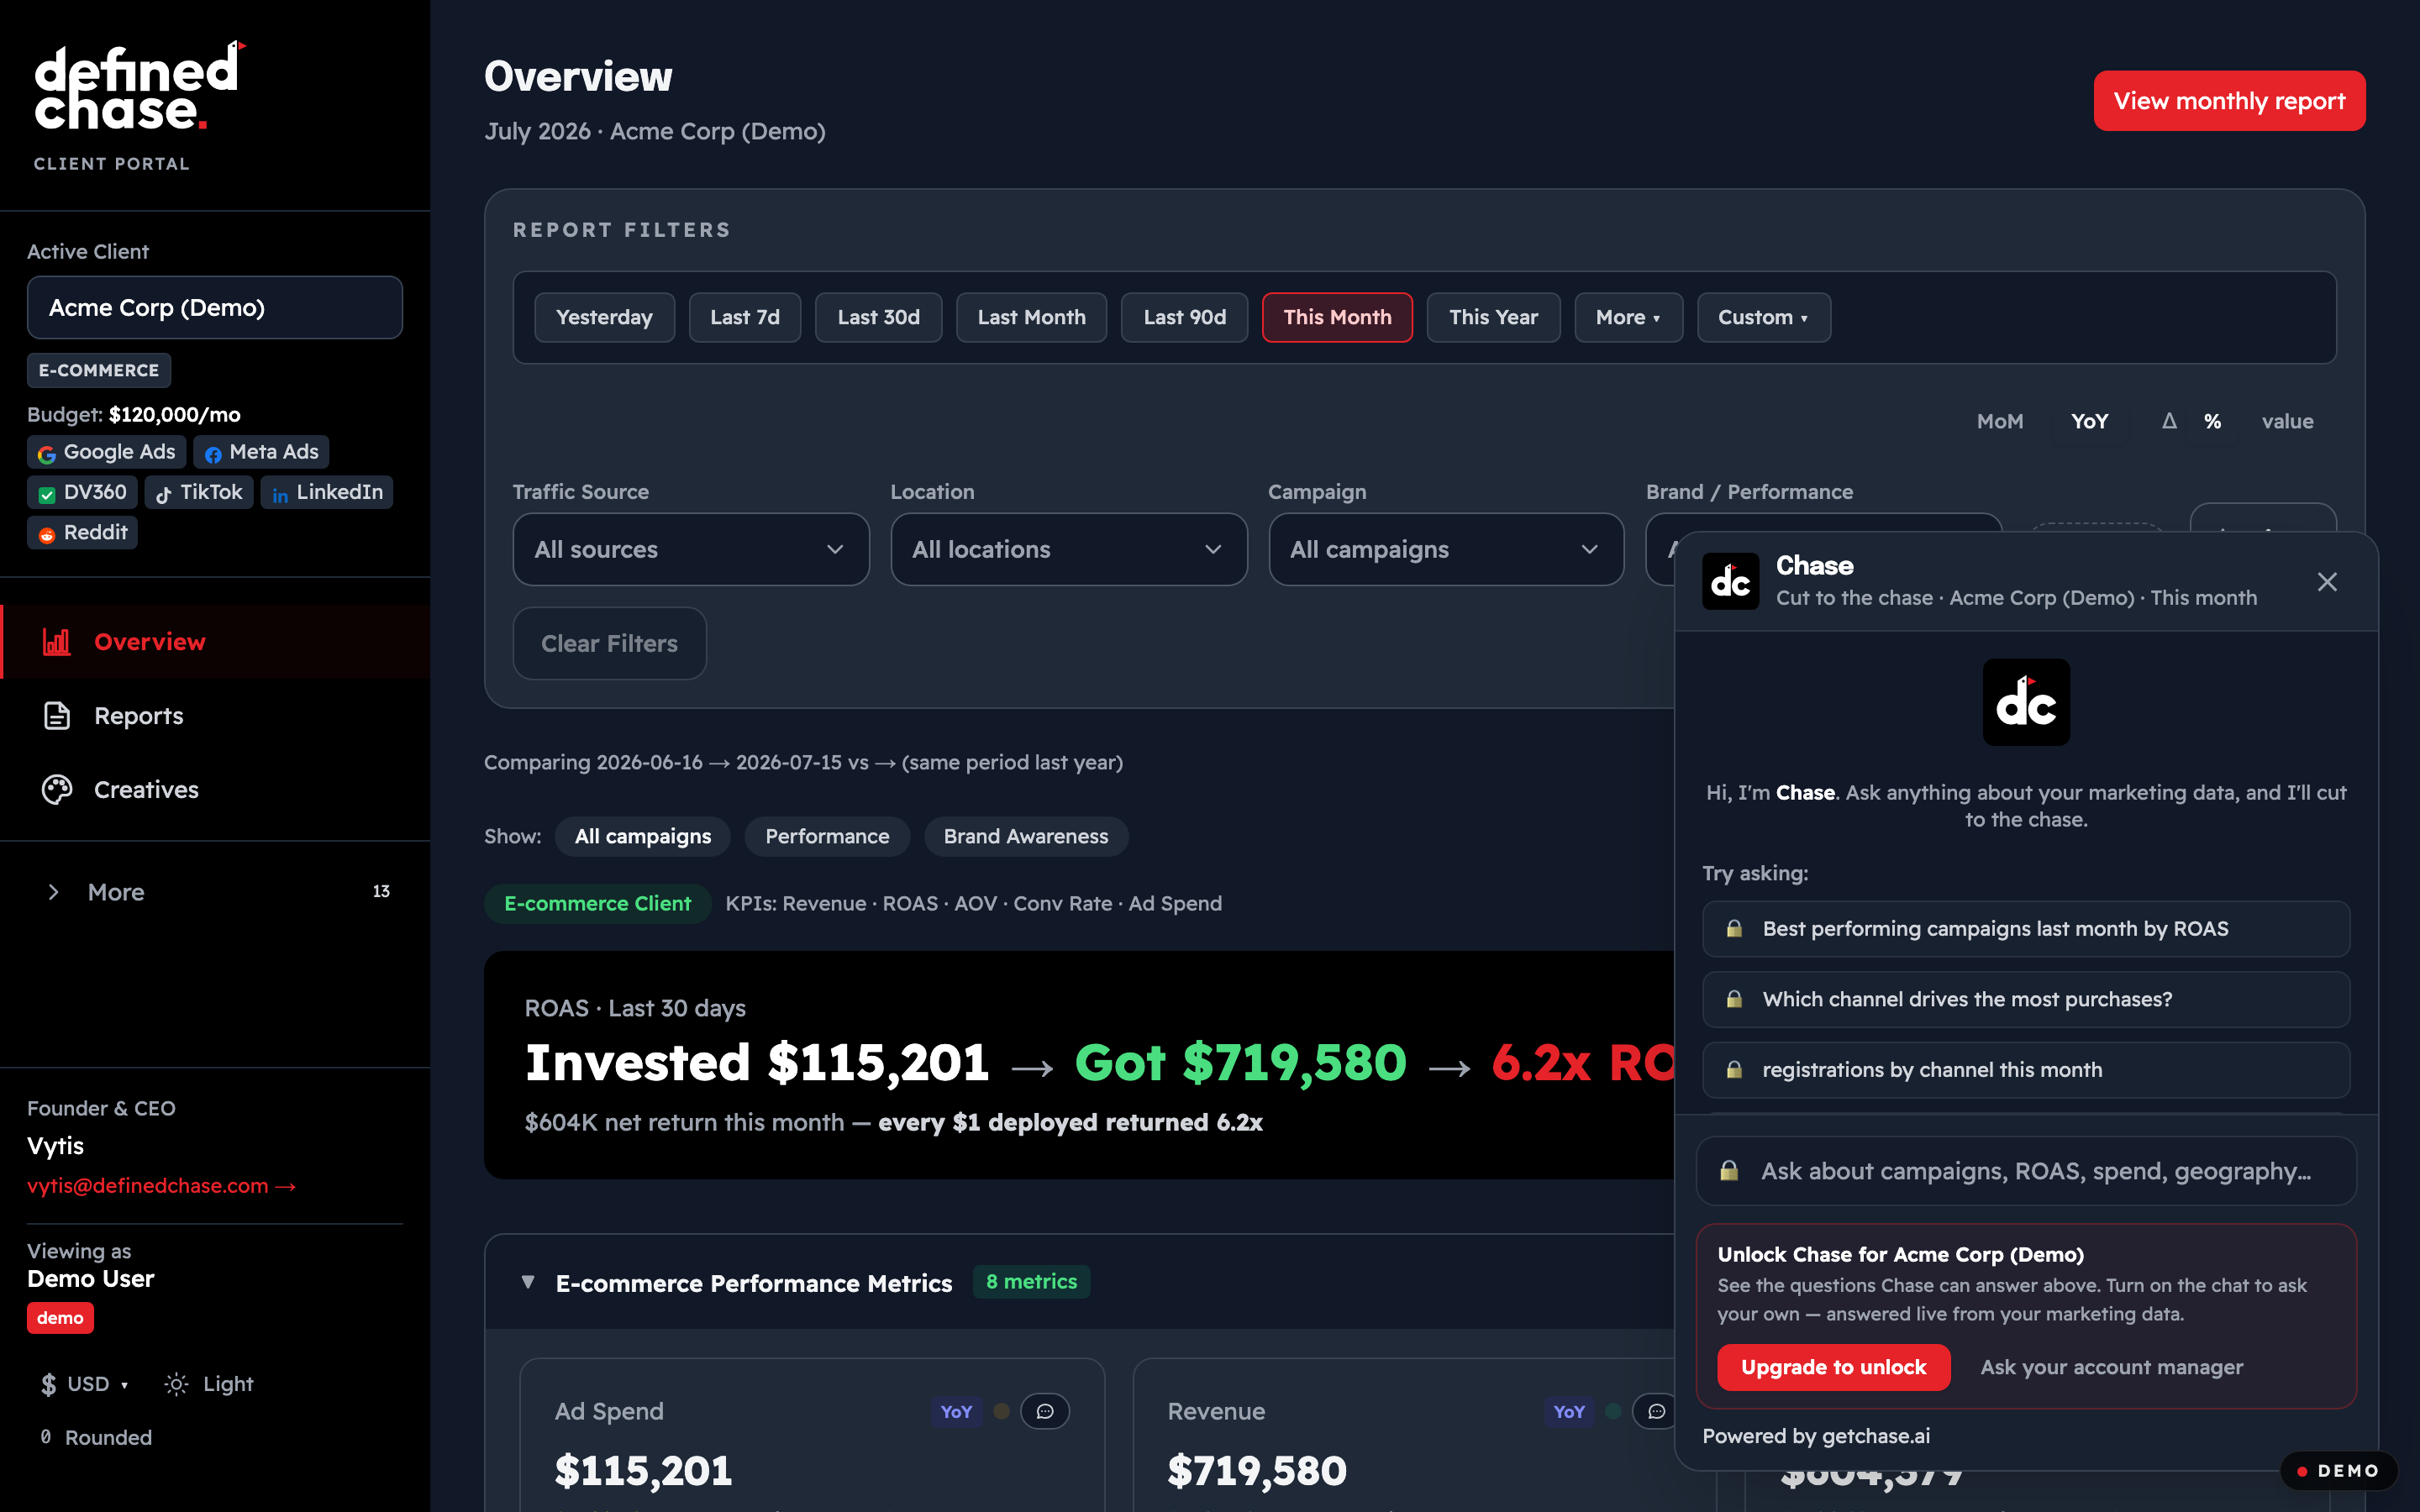Open the Active Client selector
2420x1512 pixels.
(215, 308)
